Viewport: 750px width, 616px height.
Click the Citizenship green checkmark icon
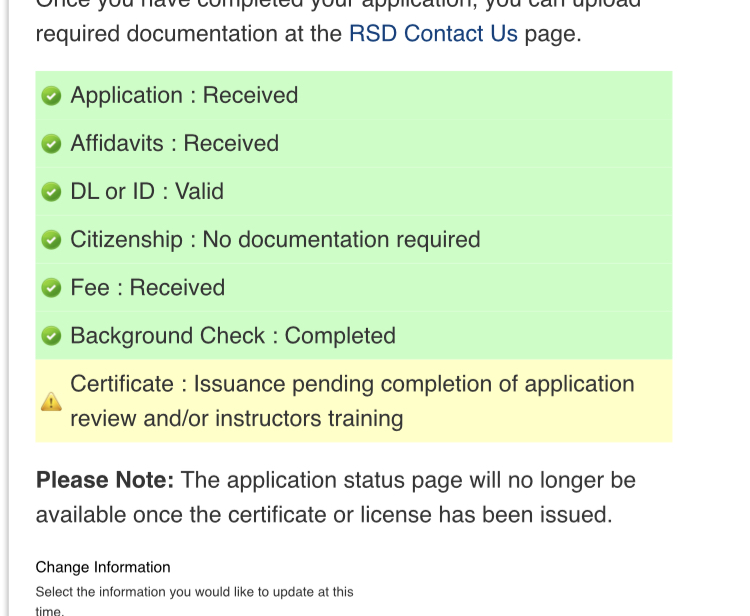pos(51,240)
